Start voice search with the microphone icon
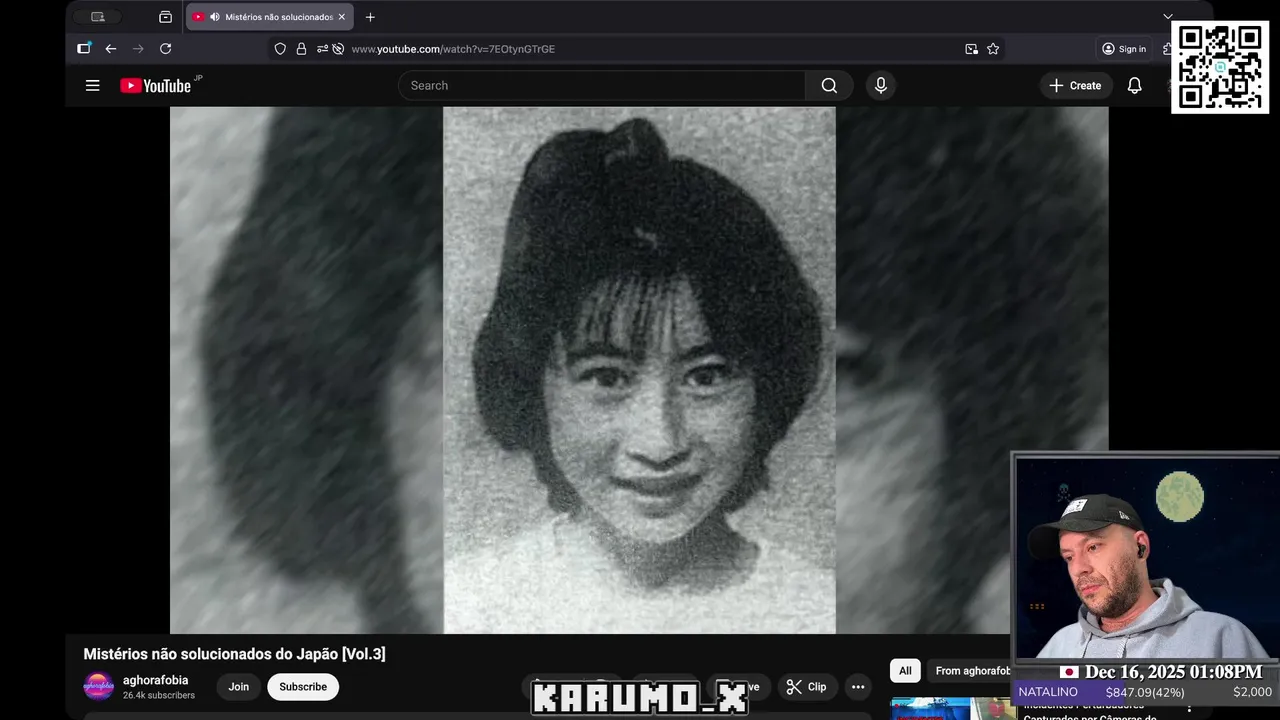Viewport: 1280px width, 720px height. pos(881,86)
